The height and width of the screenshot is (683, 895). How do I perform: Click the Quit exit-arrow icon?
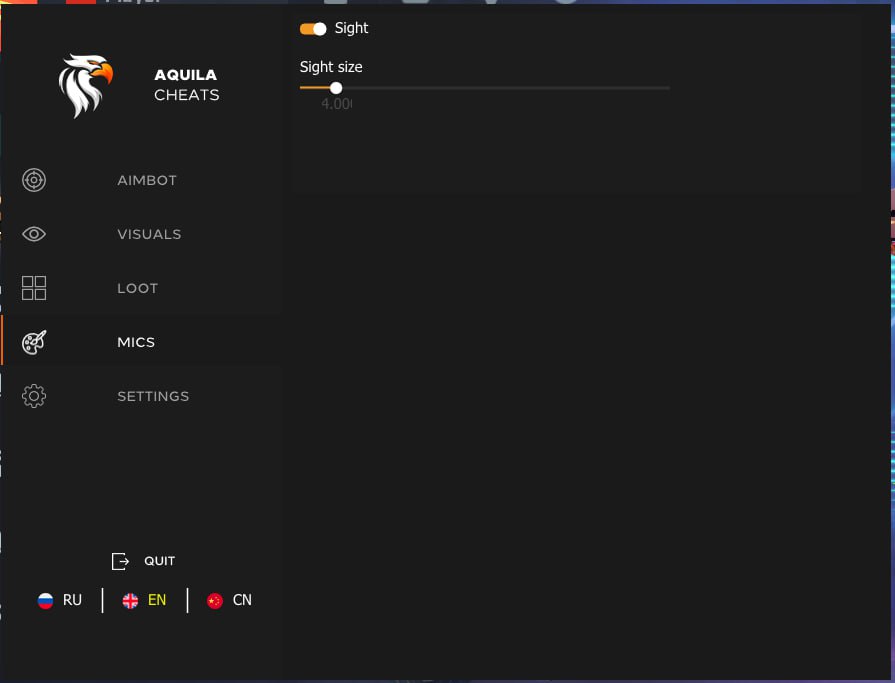tap(121, 561)
